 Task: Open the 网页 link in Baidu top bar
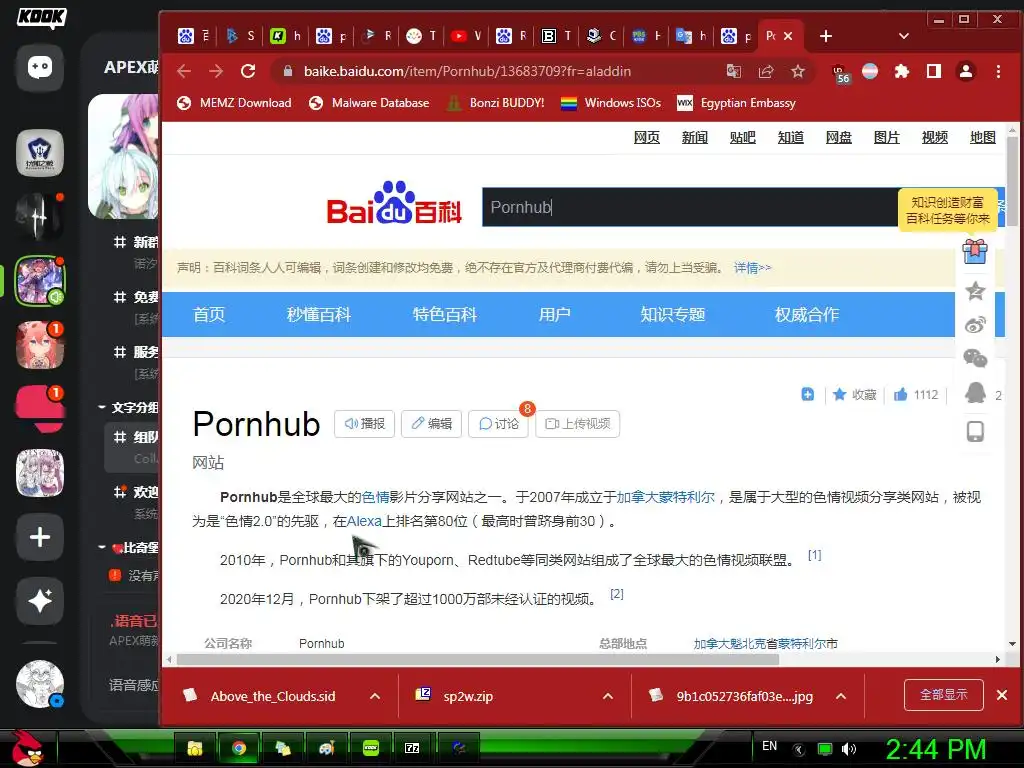click(647, 137)
